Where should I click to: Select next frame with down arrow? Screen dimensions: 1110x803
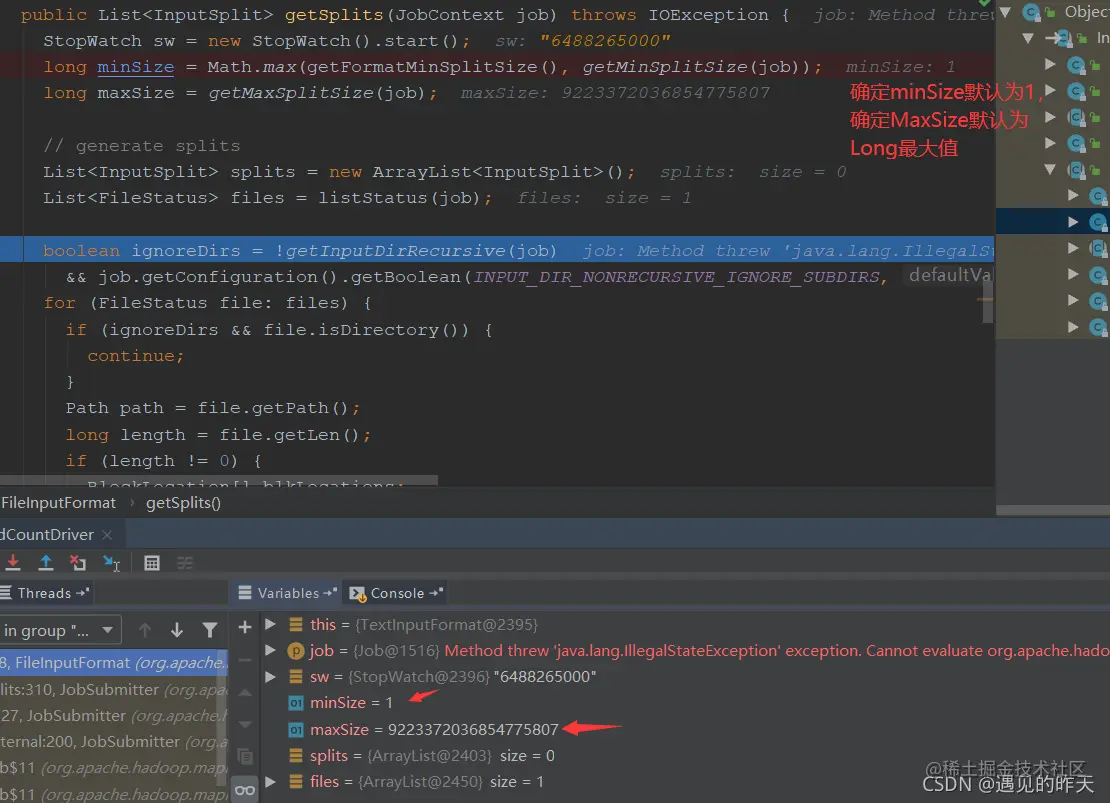[x=177, y=630]
